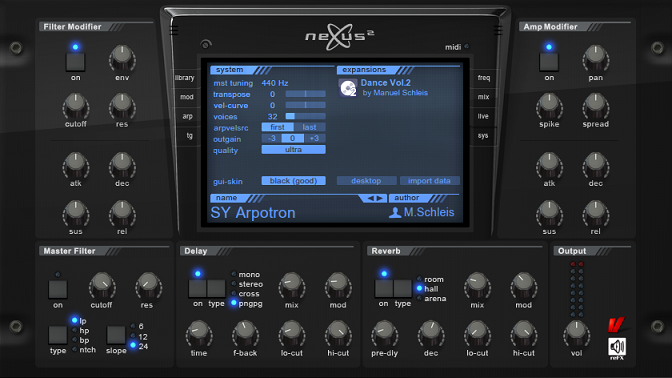Toggle the Delay on button

point(198,288)
